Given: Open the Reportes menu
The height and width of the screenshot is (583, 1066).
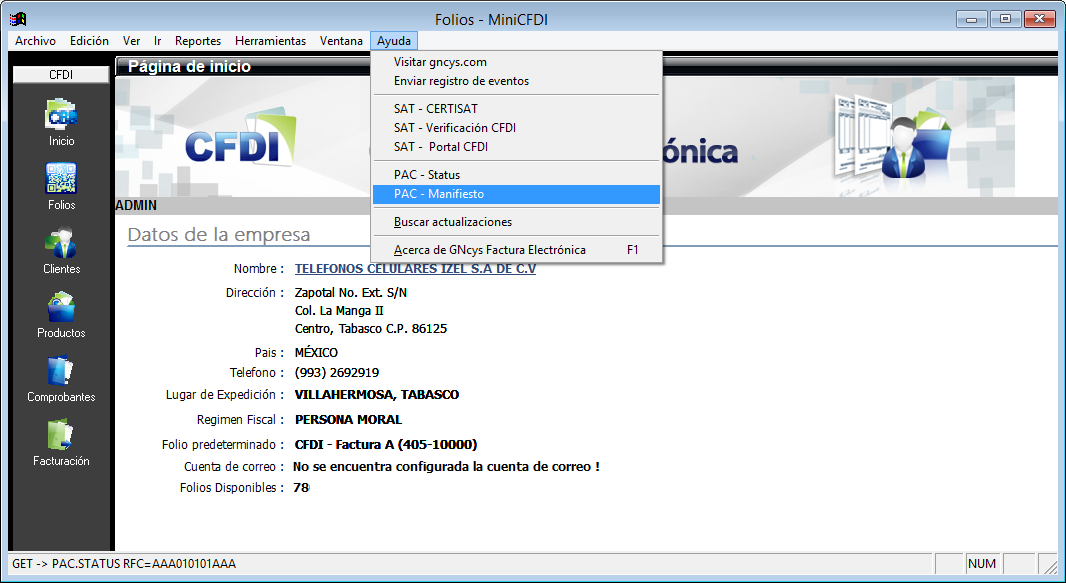Looking at the screenshot, I should click(x=198, y=41).
